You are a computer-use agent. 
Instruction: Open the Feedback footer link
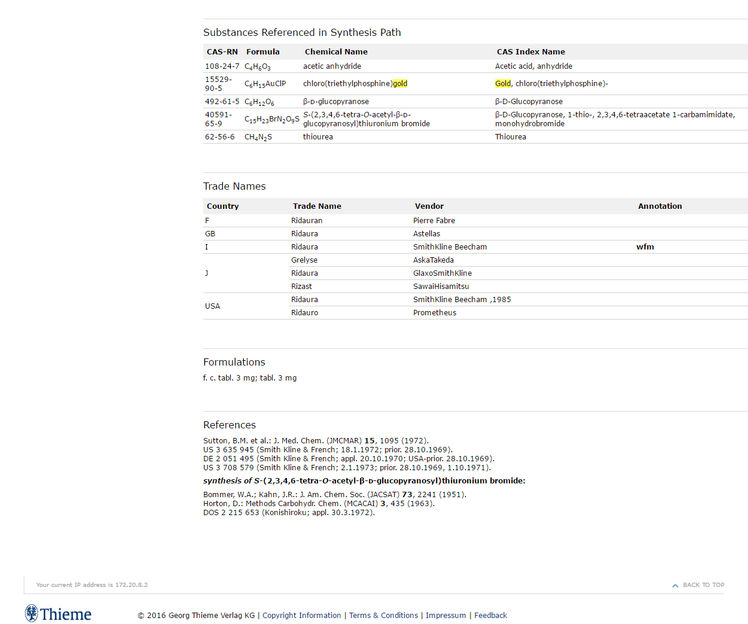490,615
